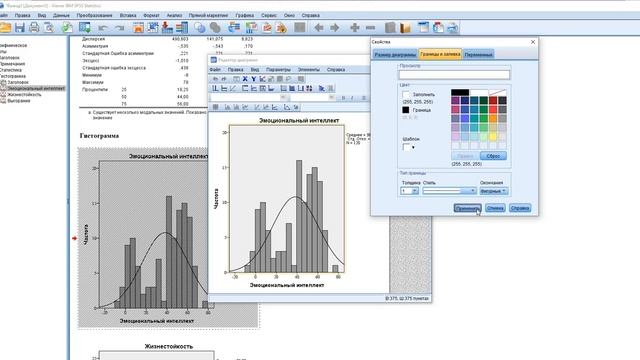Open the Вставка menu in main window

128,15
